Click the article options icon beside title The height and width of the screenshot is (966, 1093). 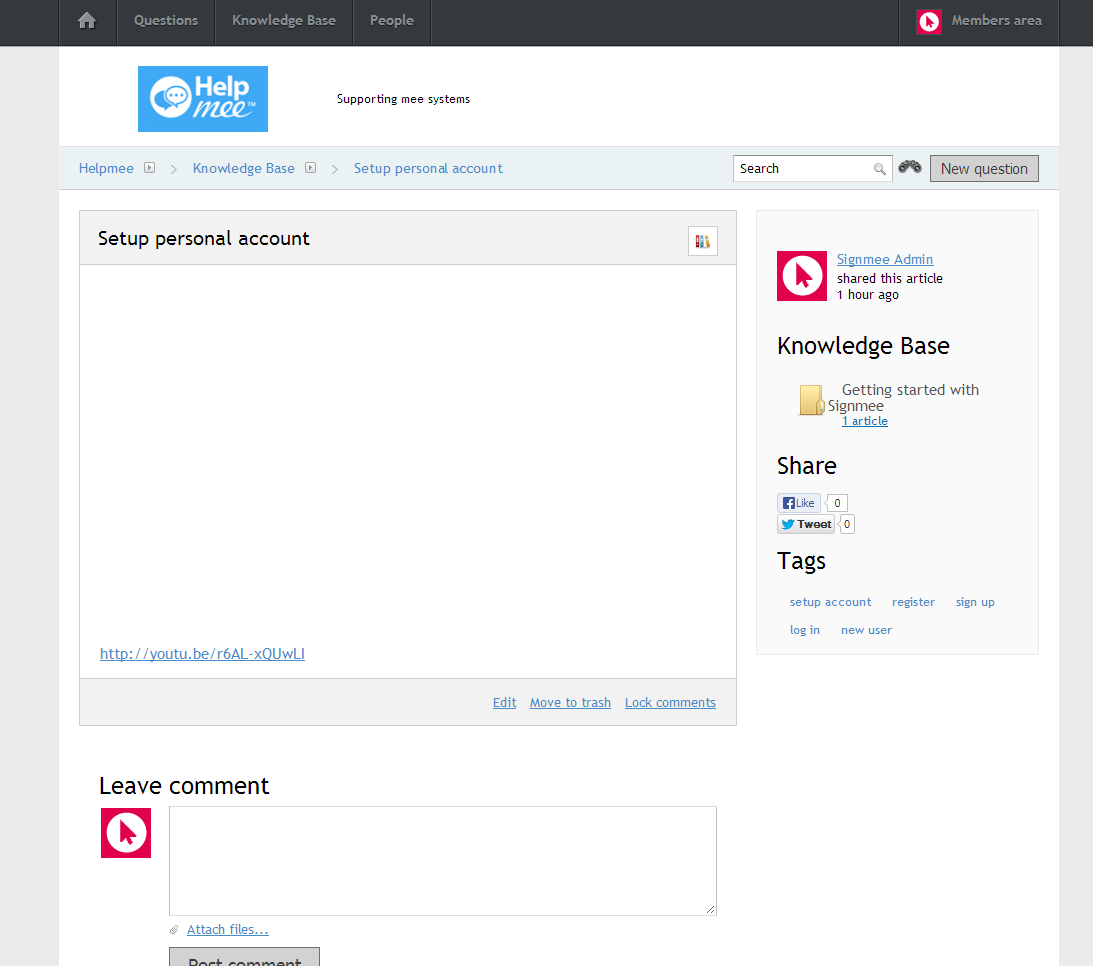tap(702, 241)
